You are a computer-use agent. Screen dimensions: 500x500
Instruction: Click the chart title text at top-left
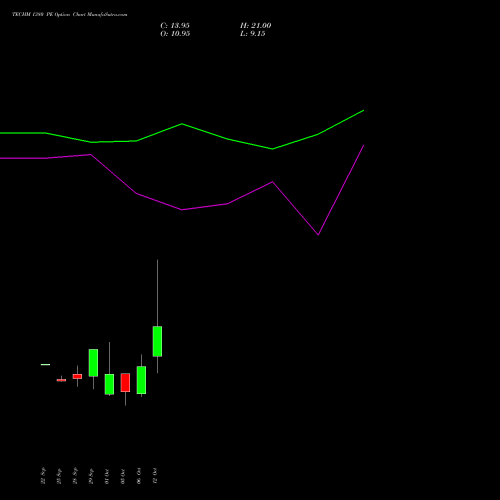pyautogui.click(x=70, y=15)
